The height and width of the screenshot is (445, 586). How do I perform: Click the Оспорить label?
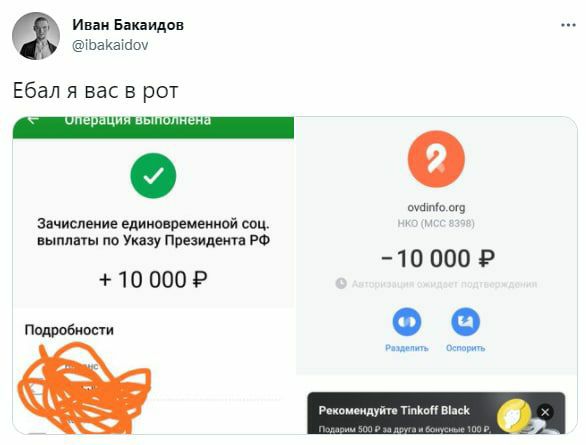tap(465, 348)
